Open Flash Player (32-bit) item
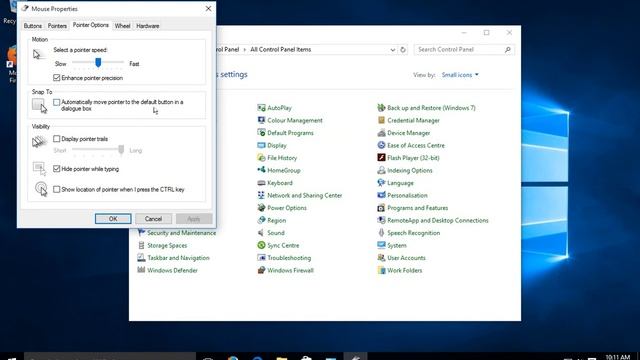The image size is (640, 360). point(413,158)
